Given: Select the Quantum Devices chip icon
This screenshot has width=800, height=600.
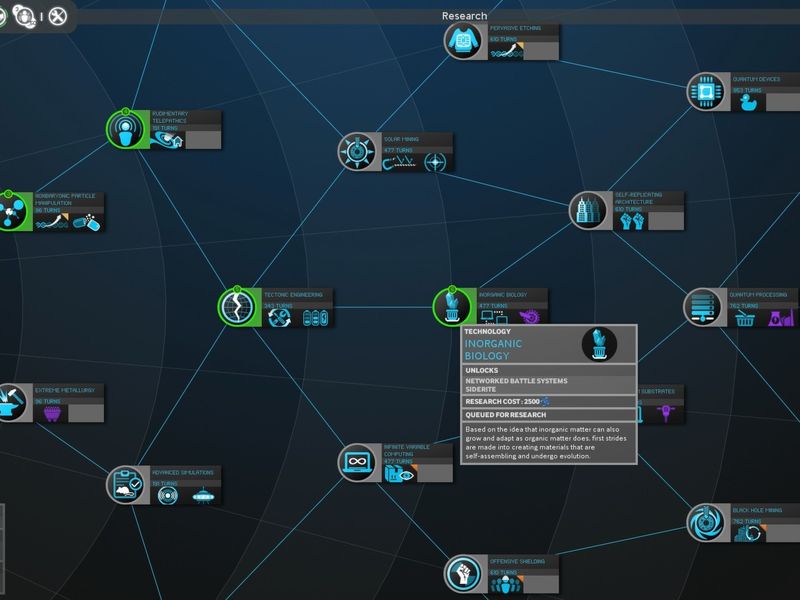Looking at the screenshot, I should point(706,92).
